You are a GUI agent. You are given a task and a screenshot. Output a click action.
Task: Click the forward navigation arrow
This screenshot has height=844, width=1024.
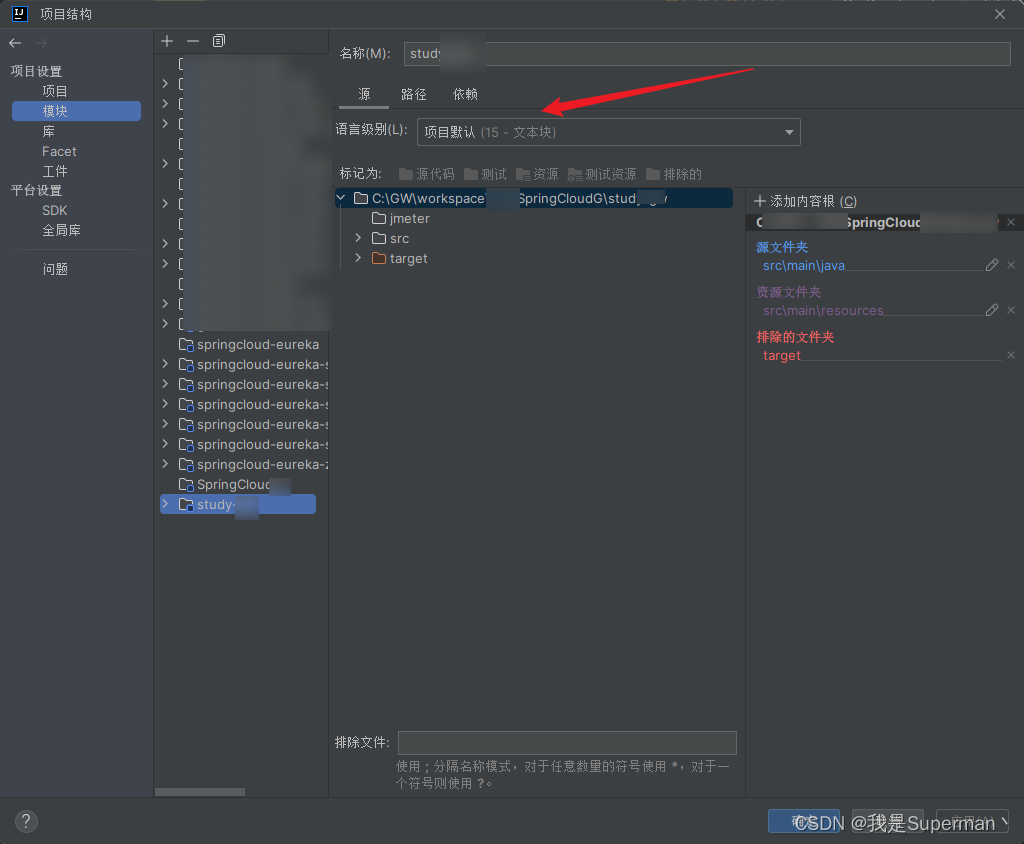(41, 43)
